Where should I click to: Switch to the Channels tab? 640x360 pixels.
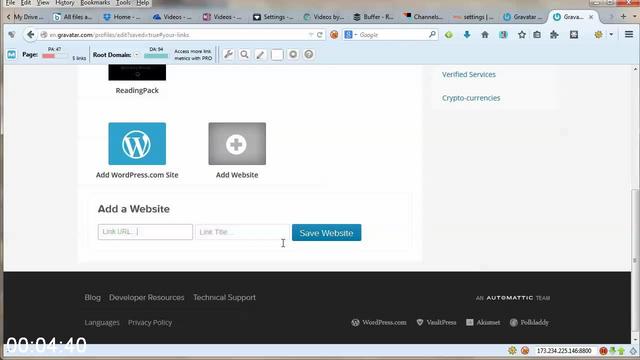coord(424,17)
